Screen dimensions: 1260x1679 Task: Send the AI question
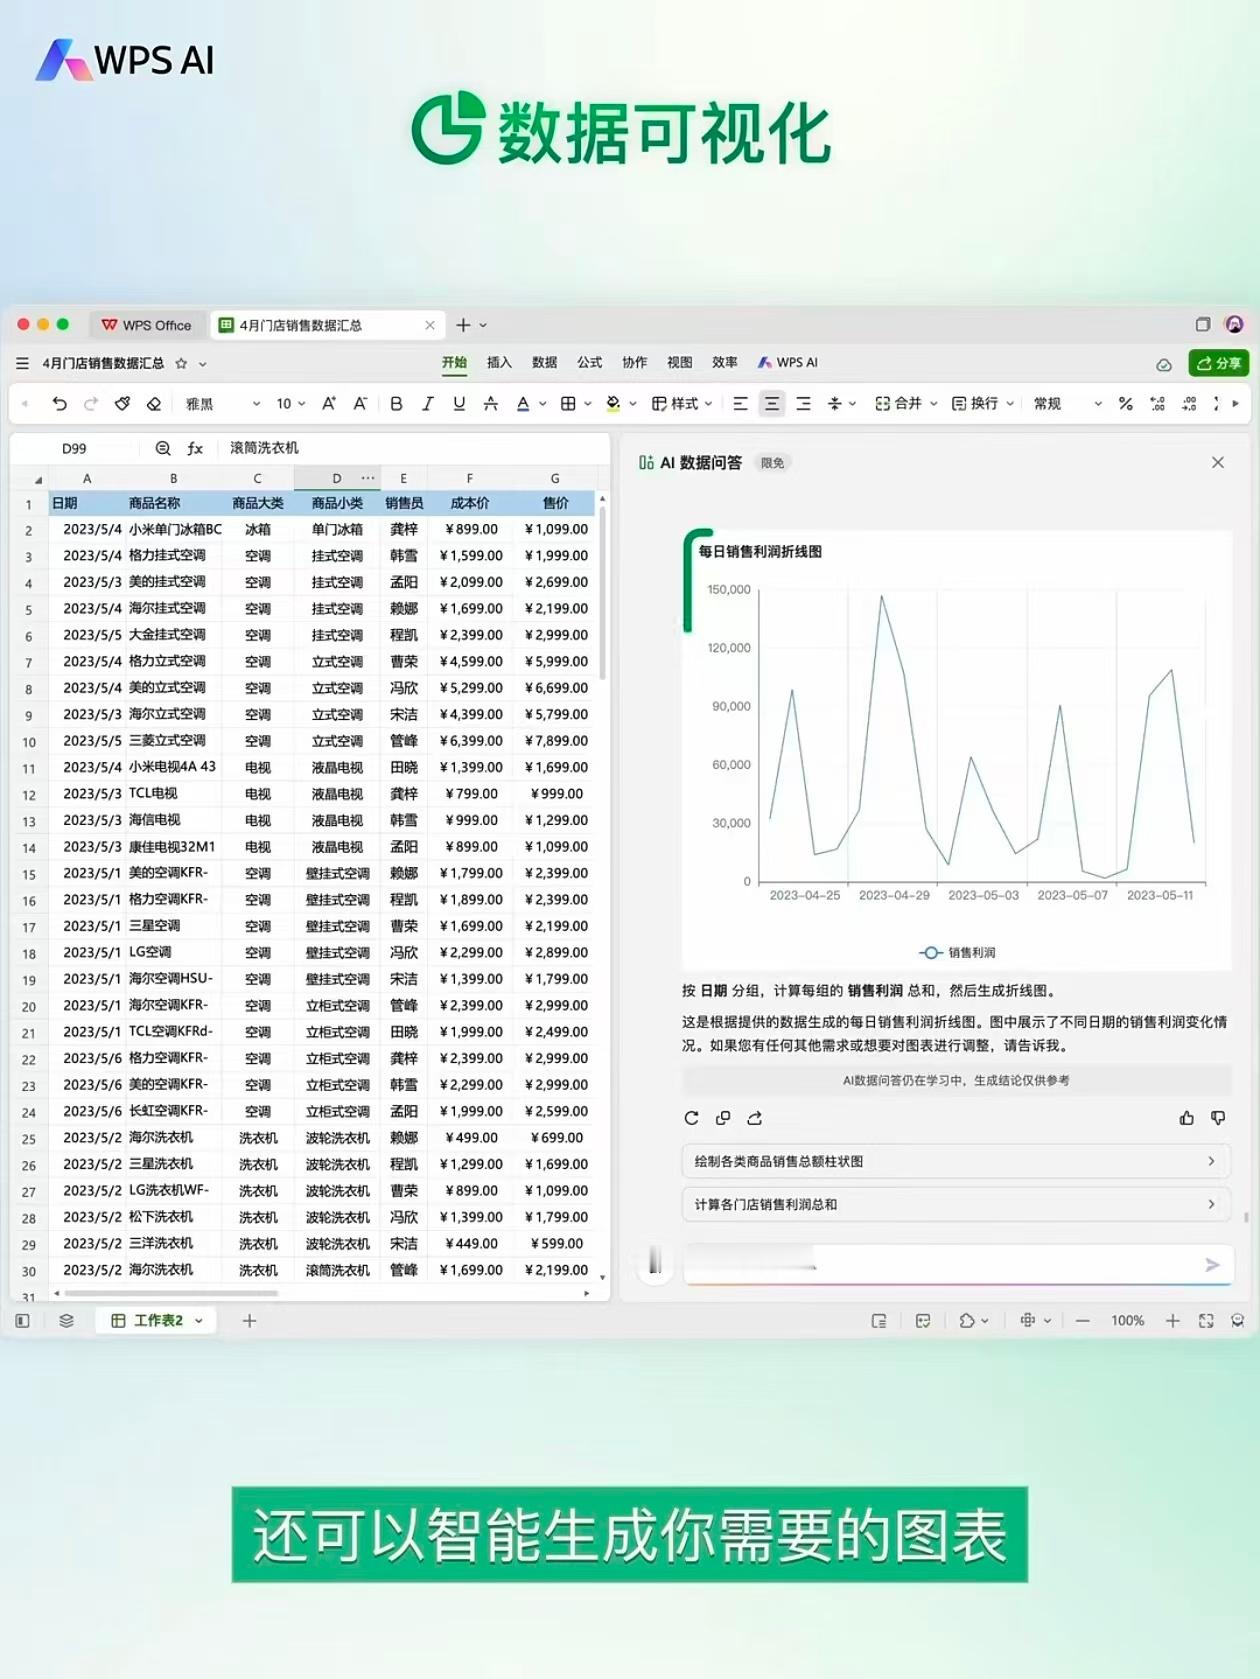1213,1265
